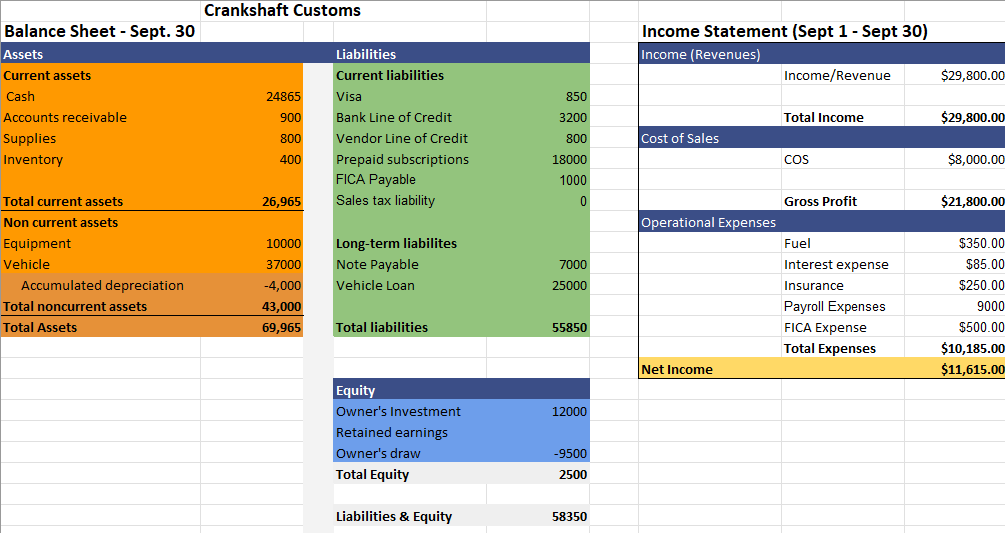
Task: Select the Owner's Investment value 12000
Action: 569,412
